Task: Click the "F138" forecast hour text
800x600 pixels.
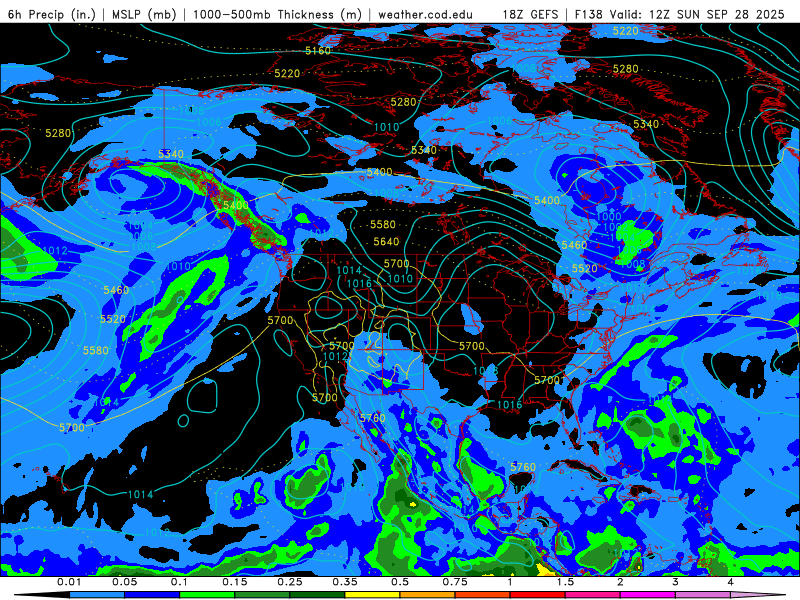Action: pos(589,14)
